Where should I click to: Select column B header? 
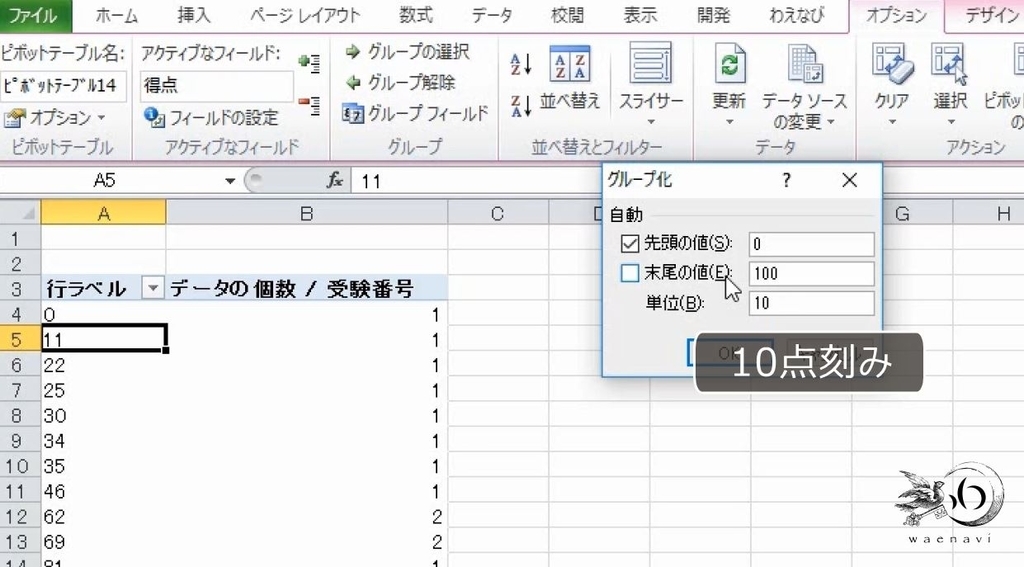click(306, 213)
